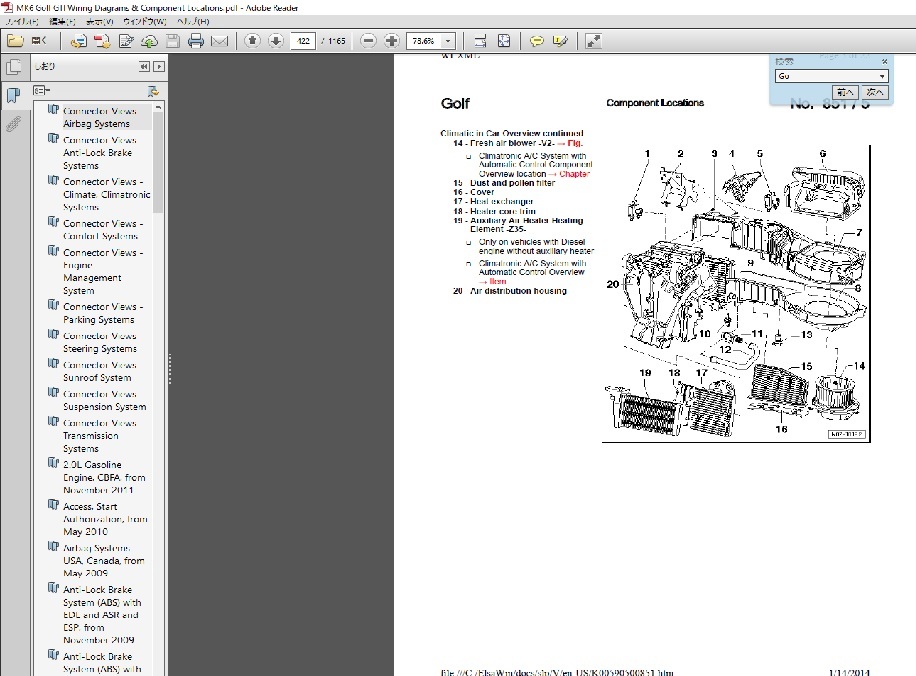Click the 次へ (Next) find button
Image resolution: width=916 pixels, height=676 pixels.
click(875, 92)
